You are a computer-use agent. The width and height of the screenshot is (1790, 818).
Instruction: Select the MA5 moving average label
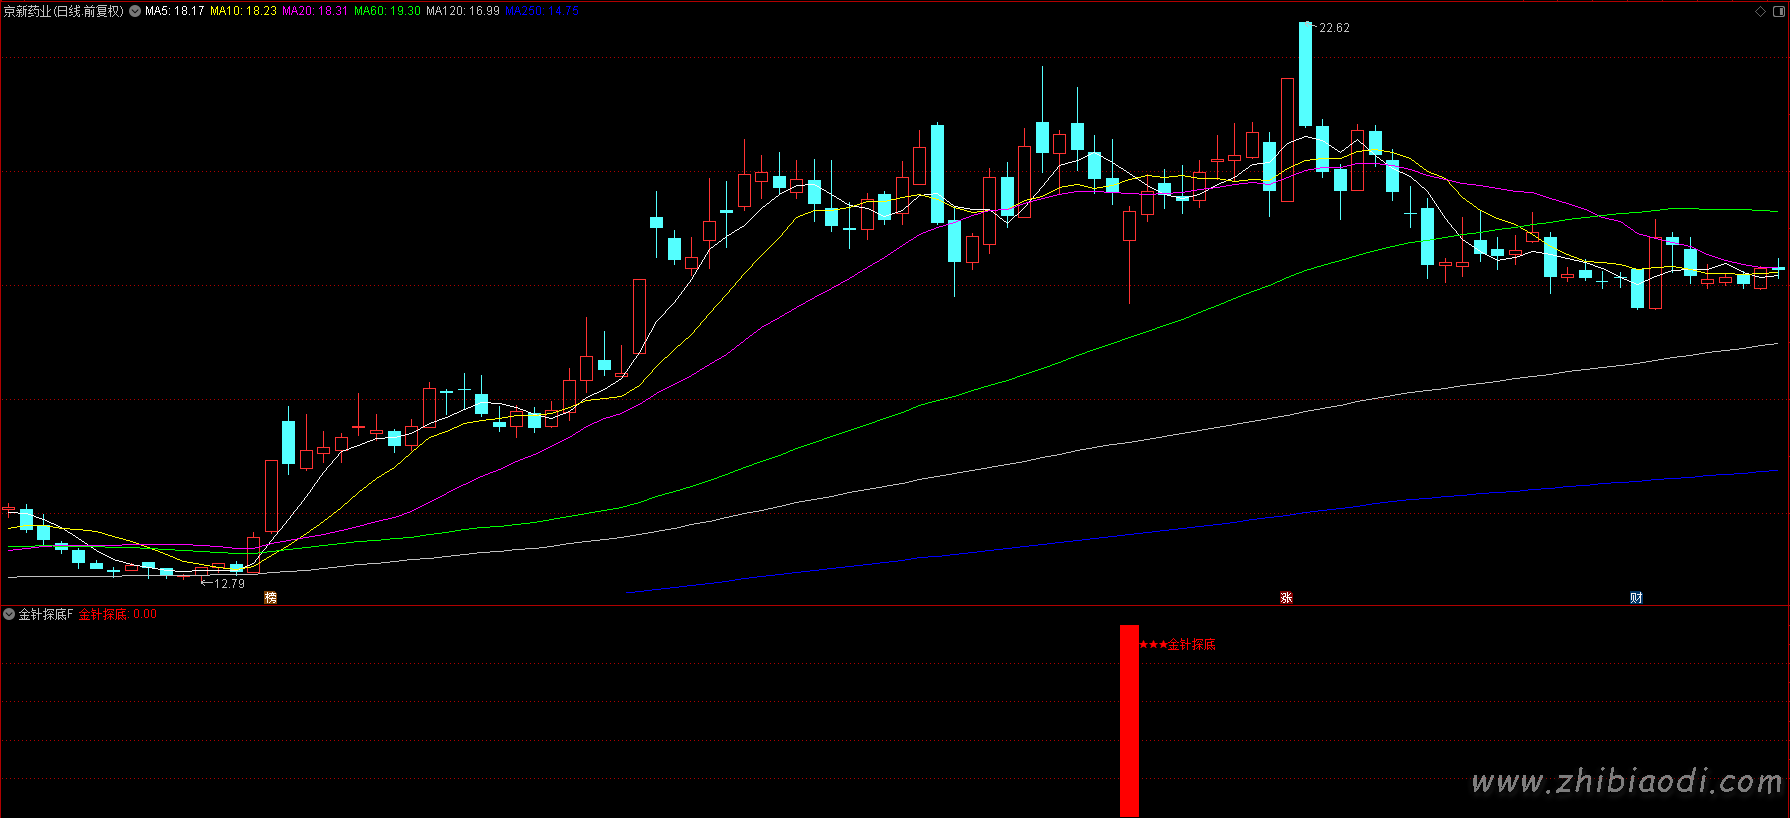(x=174, y=11)
